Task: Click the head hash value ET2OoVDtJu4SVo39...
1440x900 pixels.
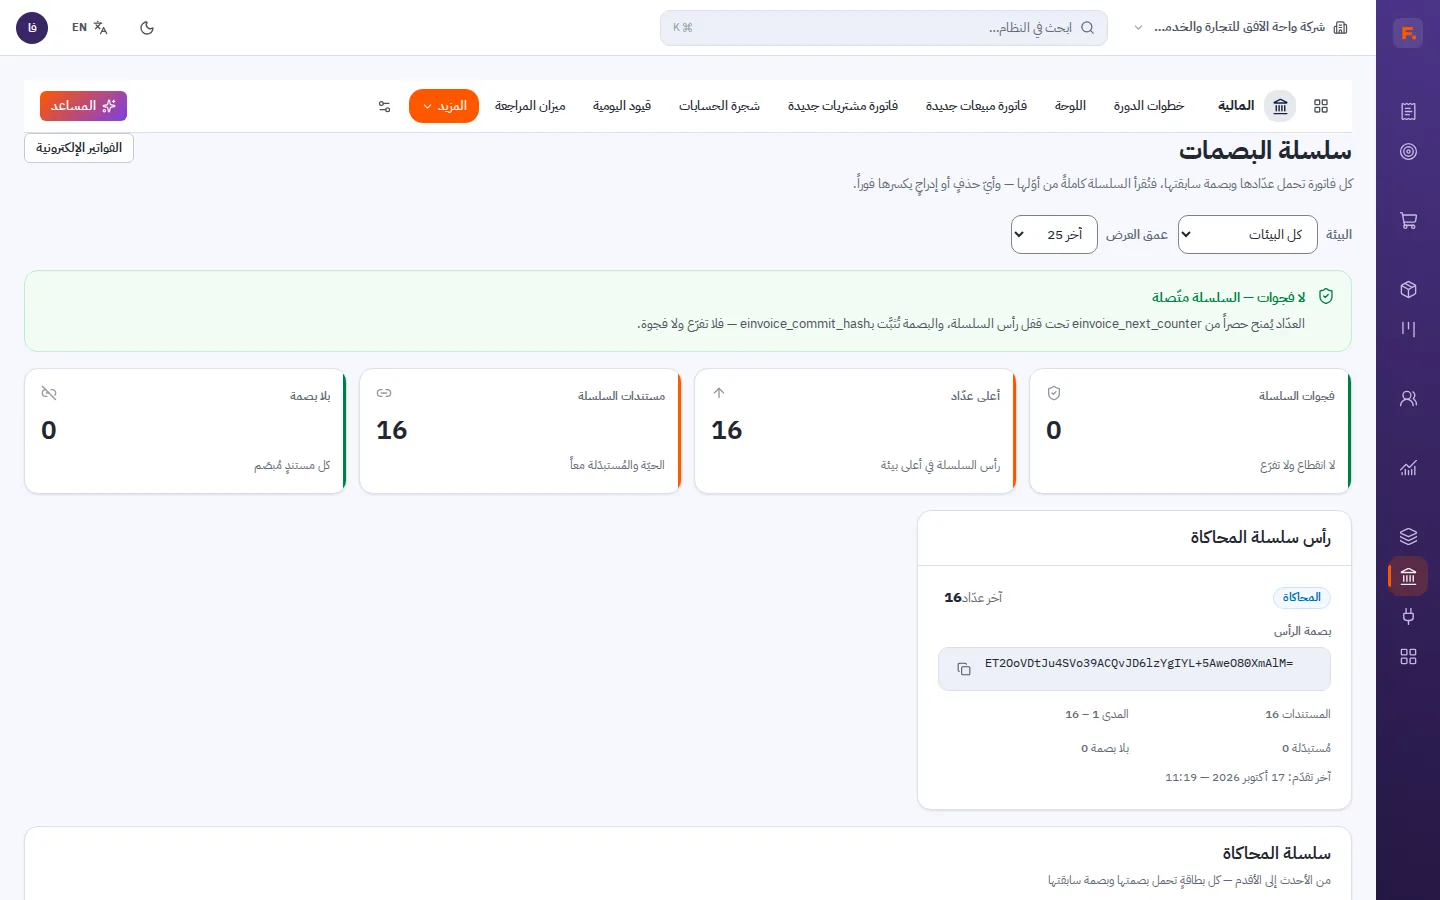Action: [1139, 663]
